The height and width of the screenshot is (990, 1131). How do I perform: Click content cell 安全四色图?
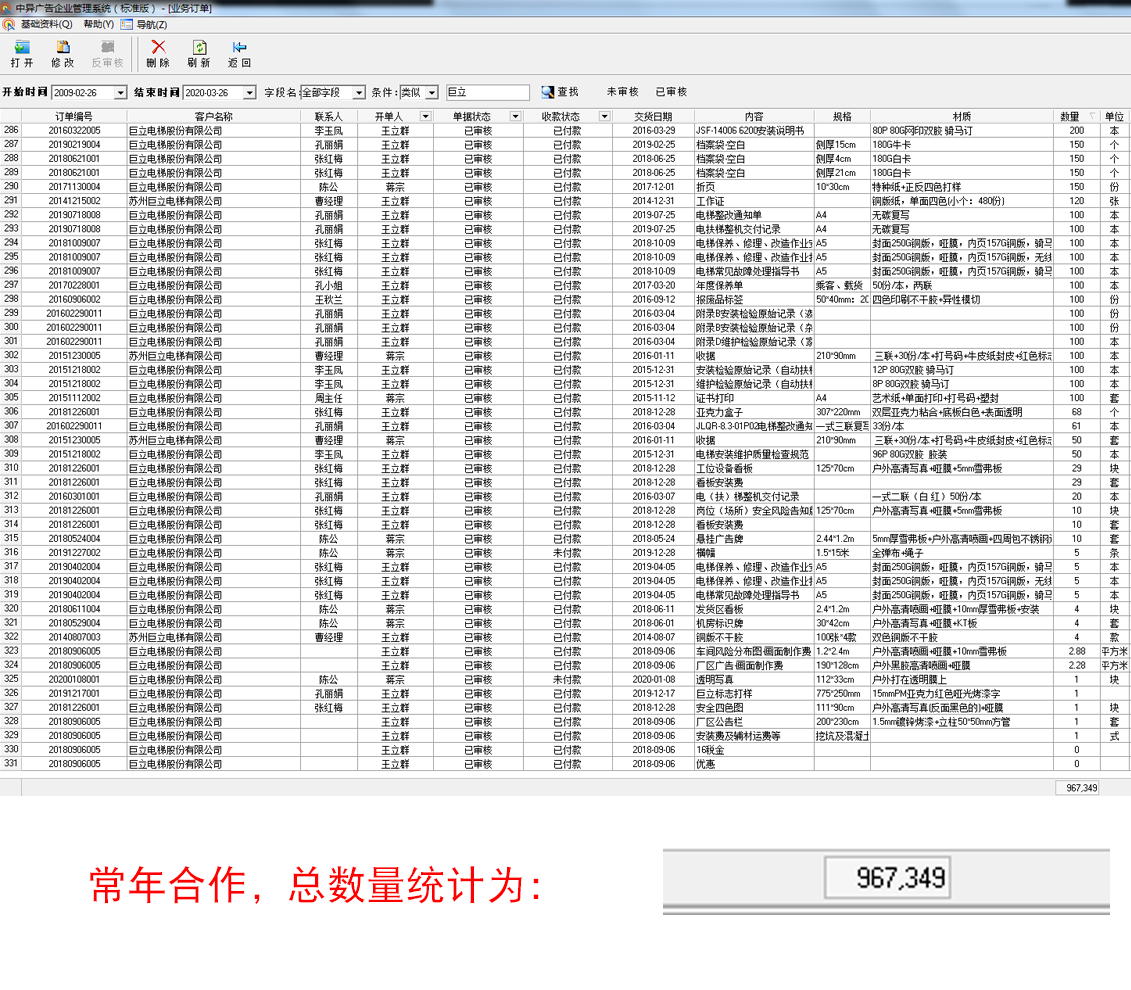[719, 708]
